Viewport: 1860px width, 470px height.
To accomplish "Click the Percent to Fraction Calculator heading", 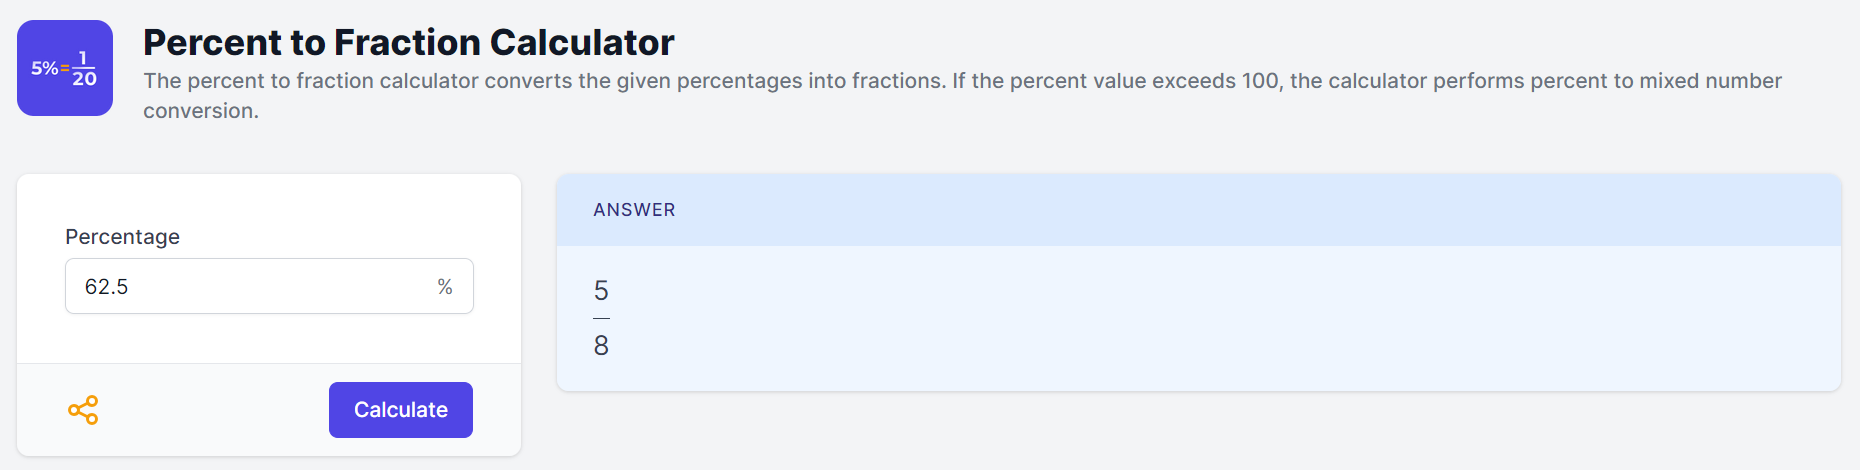I will [409, 42].
